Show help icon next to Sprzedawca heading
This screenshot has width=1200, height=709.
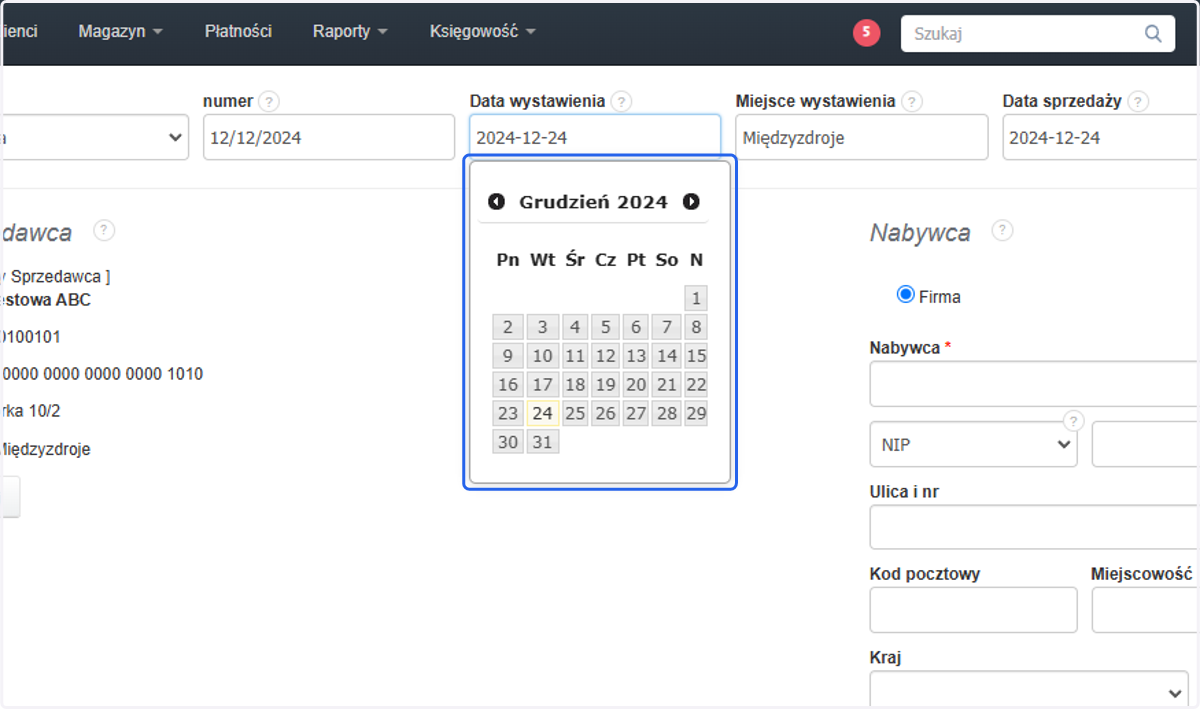pos(104,231)
